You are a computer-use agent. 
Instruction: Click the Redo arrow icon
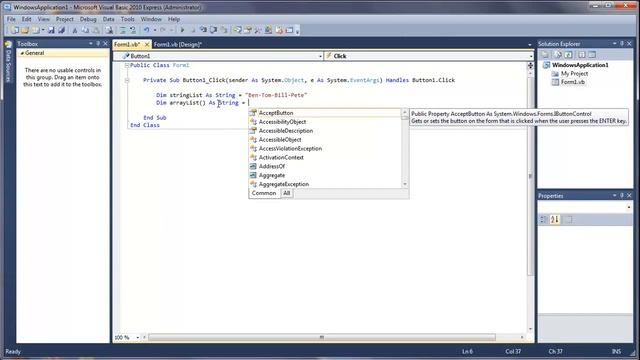(162, 30)
